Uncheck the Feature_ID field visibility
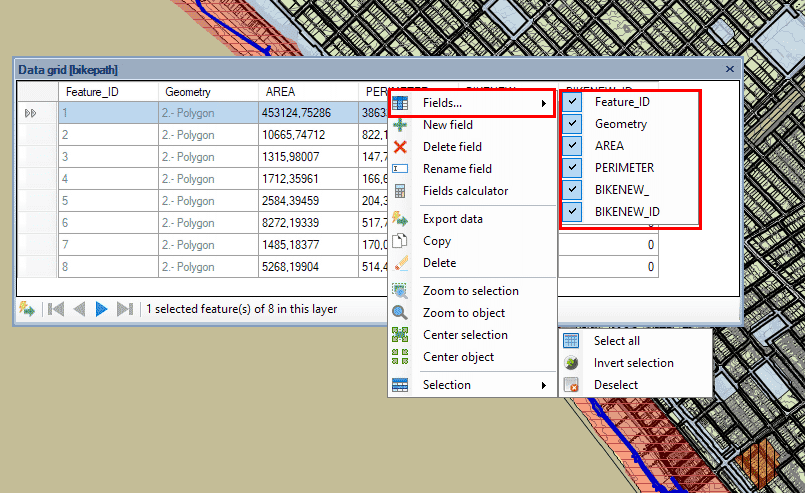Viewport: 805px width, 493px height. click(572, 102)
